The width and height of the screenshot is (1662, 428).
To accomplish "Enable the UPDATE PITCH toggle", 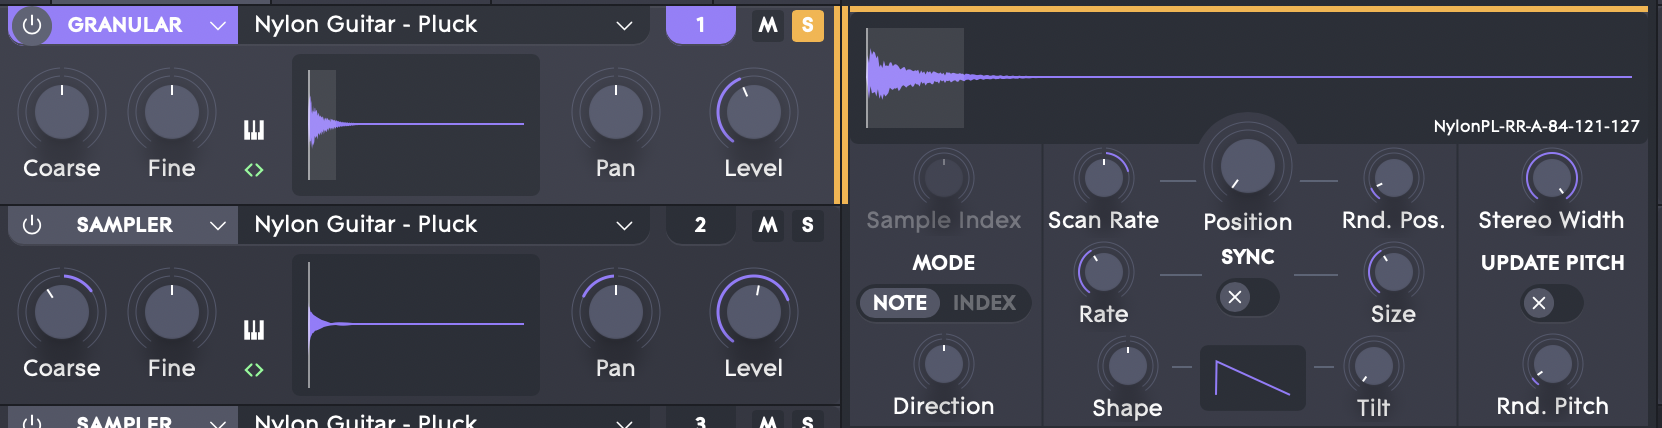I will pyautogui.click(x=1552, y=303).
